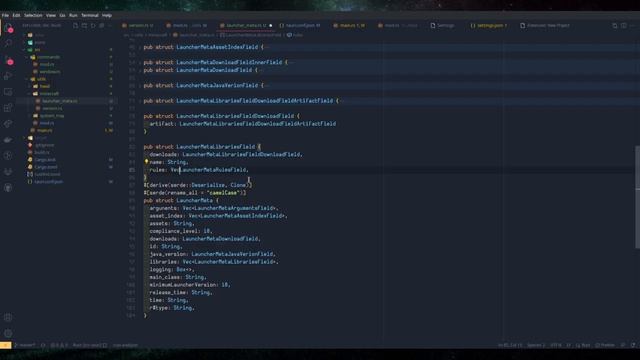
Task: Click New Folder icon in Explorer header
Action: tap(84, 25)
